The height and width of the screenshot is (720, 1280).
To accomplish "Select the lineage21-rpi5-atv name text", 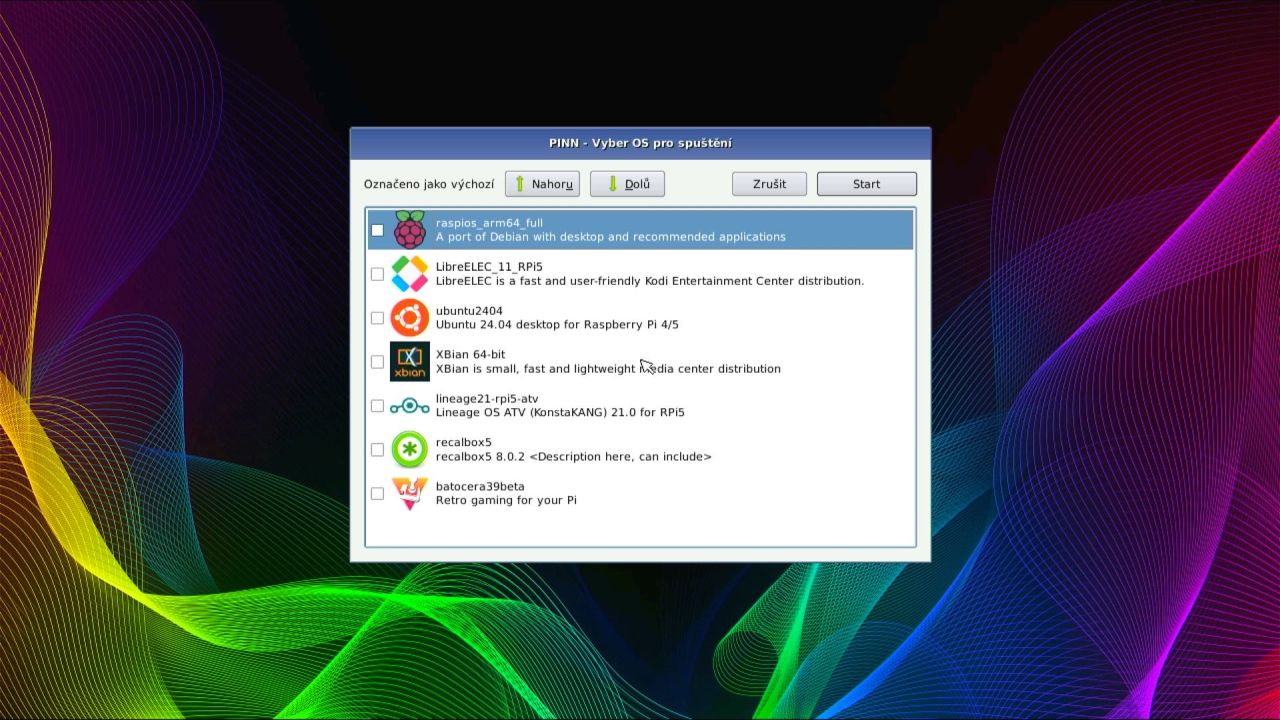I will 487,399.
